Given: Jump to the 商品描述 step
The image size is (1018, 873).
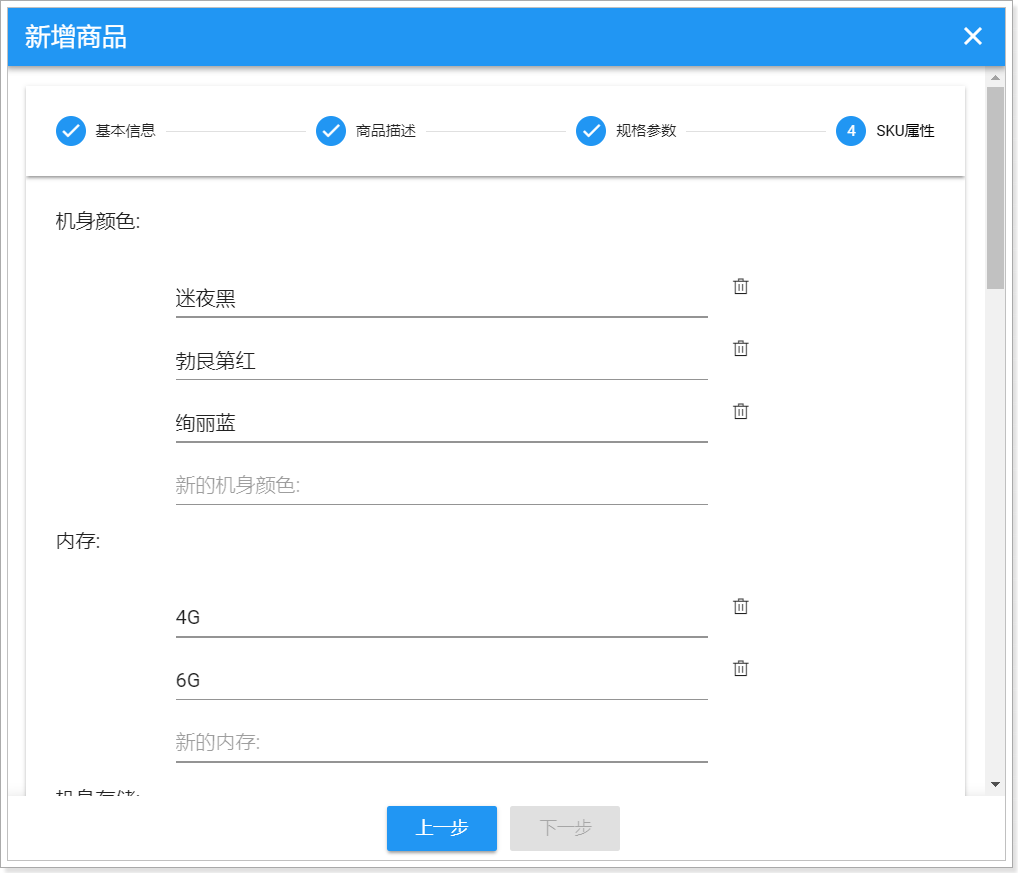Looking at the screenshot, I should (366, 131).
